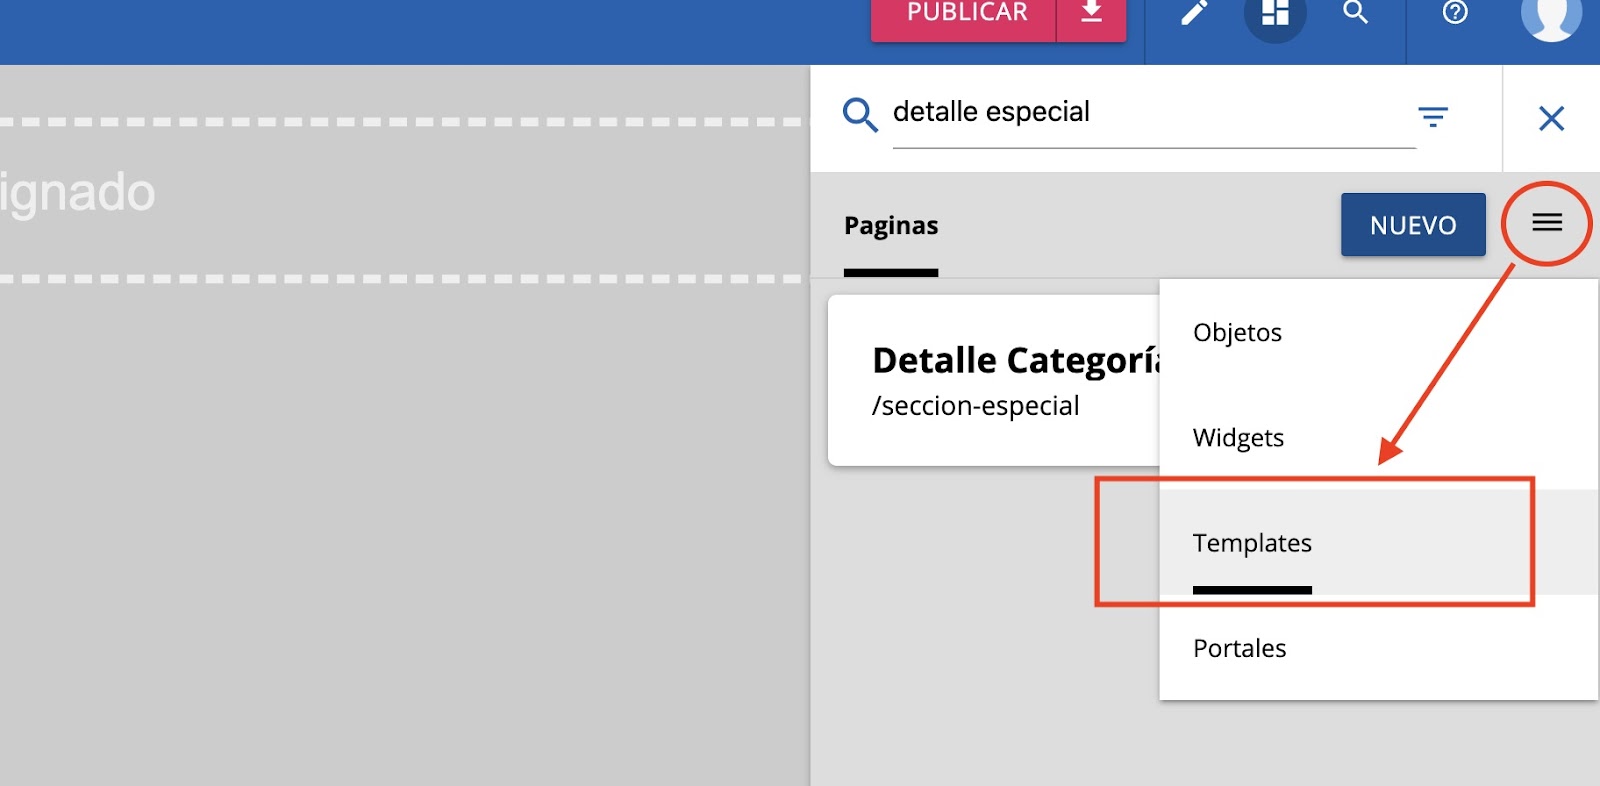Open the user avatar profile
Viewport: 1600px width, 786px height.
[x=1551, y=16]
